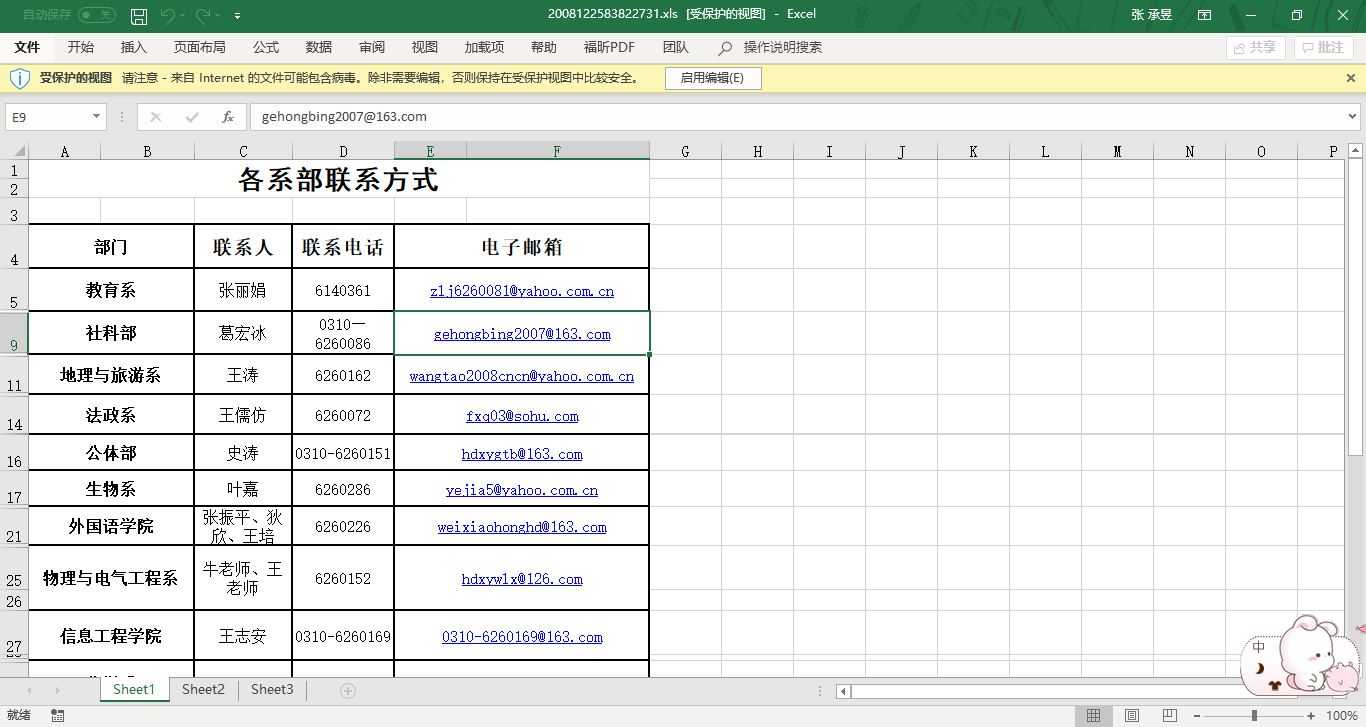Switch to Page Layout view in status bar
Viewport: 1366px width, 727px height.
1132,715
